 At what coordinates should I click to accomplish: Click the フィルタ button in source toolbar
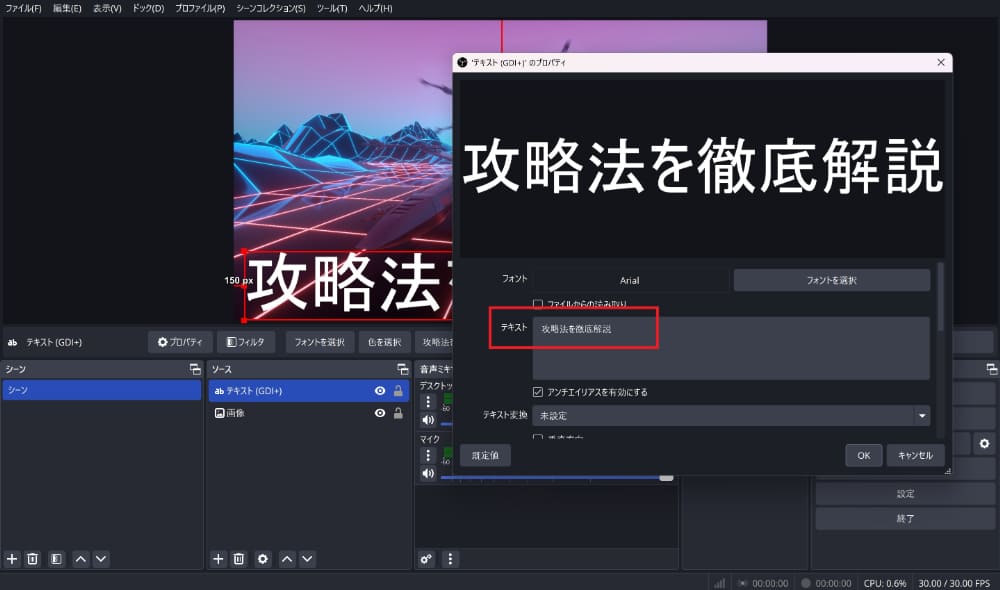pos(246,342)
